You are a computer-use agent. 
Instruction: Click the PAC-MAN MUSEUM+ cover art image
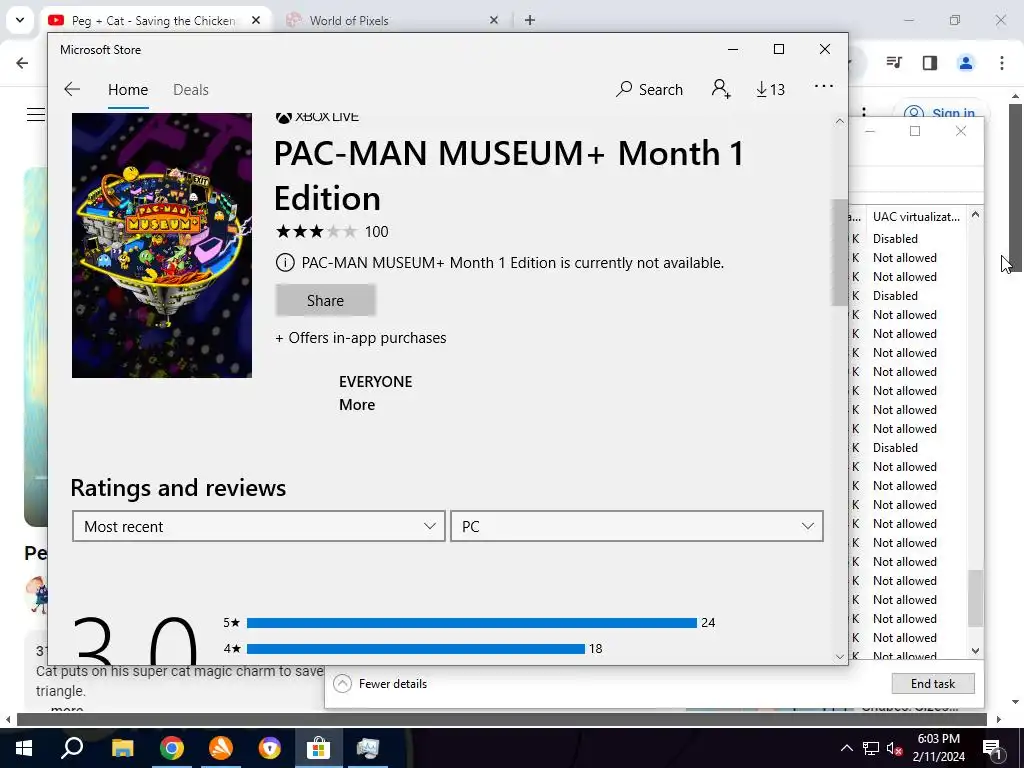coord(161,245)
